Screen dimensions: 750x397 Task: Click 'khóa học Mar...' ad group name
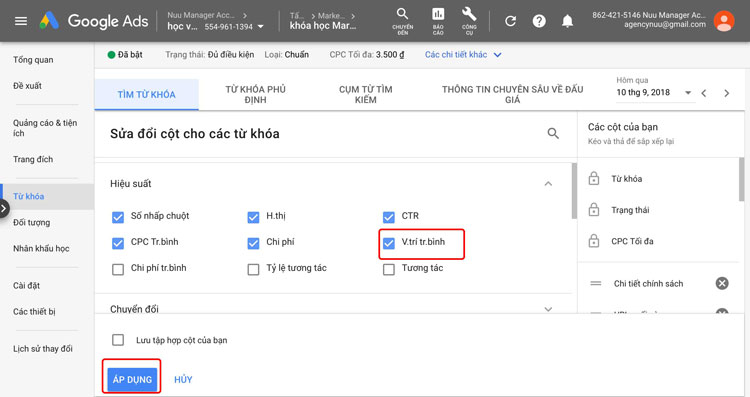323,26
